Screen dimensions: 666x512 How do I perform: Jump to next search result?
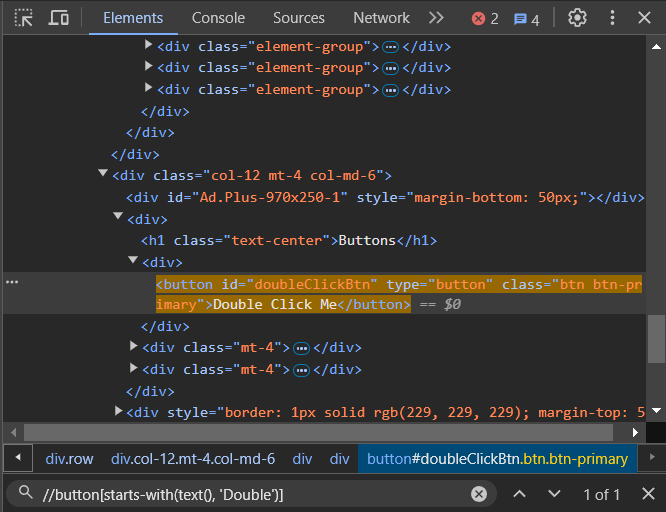coord(554,494)
